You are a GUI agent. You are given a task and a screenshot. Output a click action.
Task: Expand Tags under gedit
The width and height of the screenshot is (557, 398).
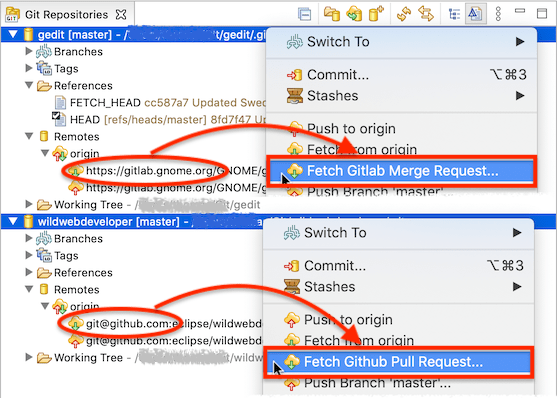(29, 68)
